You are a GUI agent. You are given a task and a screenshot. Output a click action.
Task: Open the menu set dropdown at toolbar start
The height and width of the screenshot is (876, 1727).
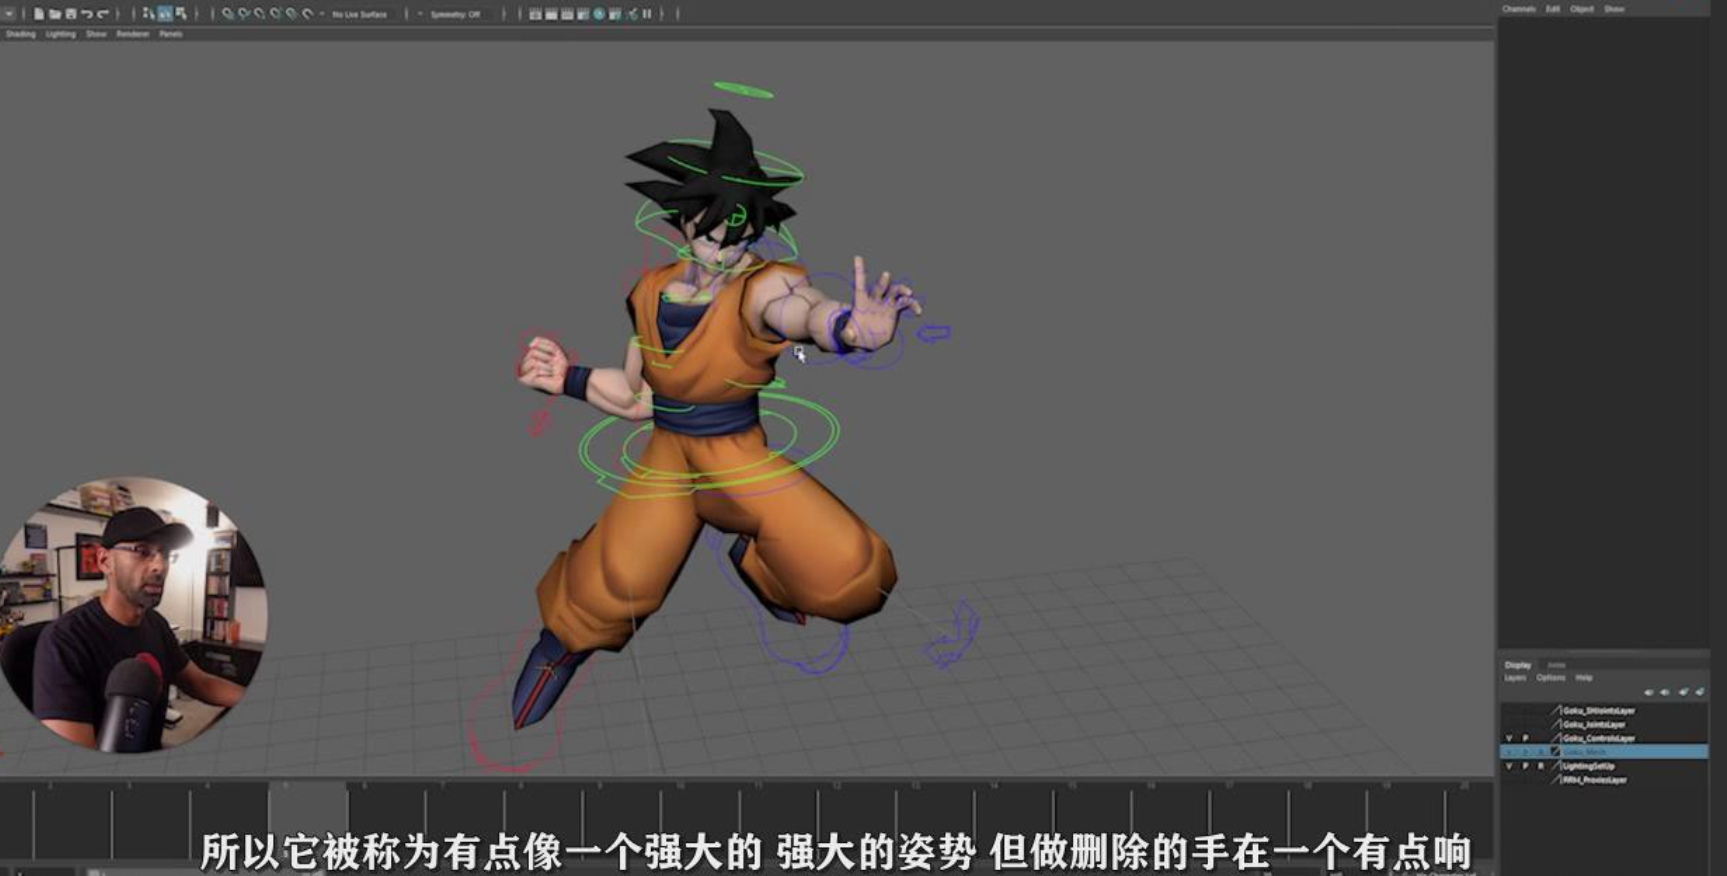click(x=9, y=14)
